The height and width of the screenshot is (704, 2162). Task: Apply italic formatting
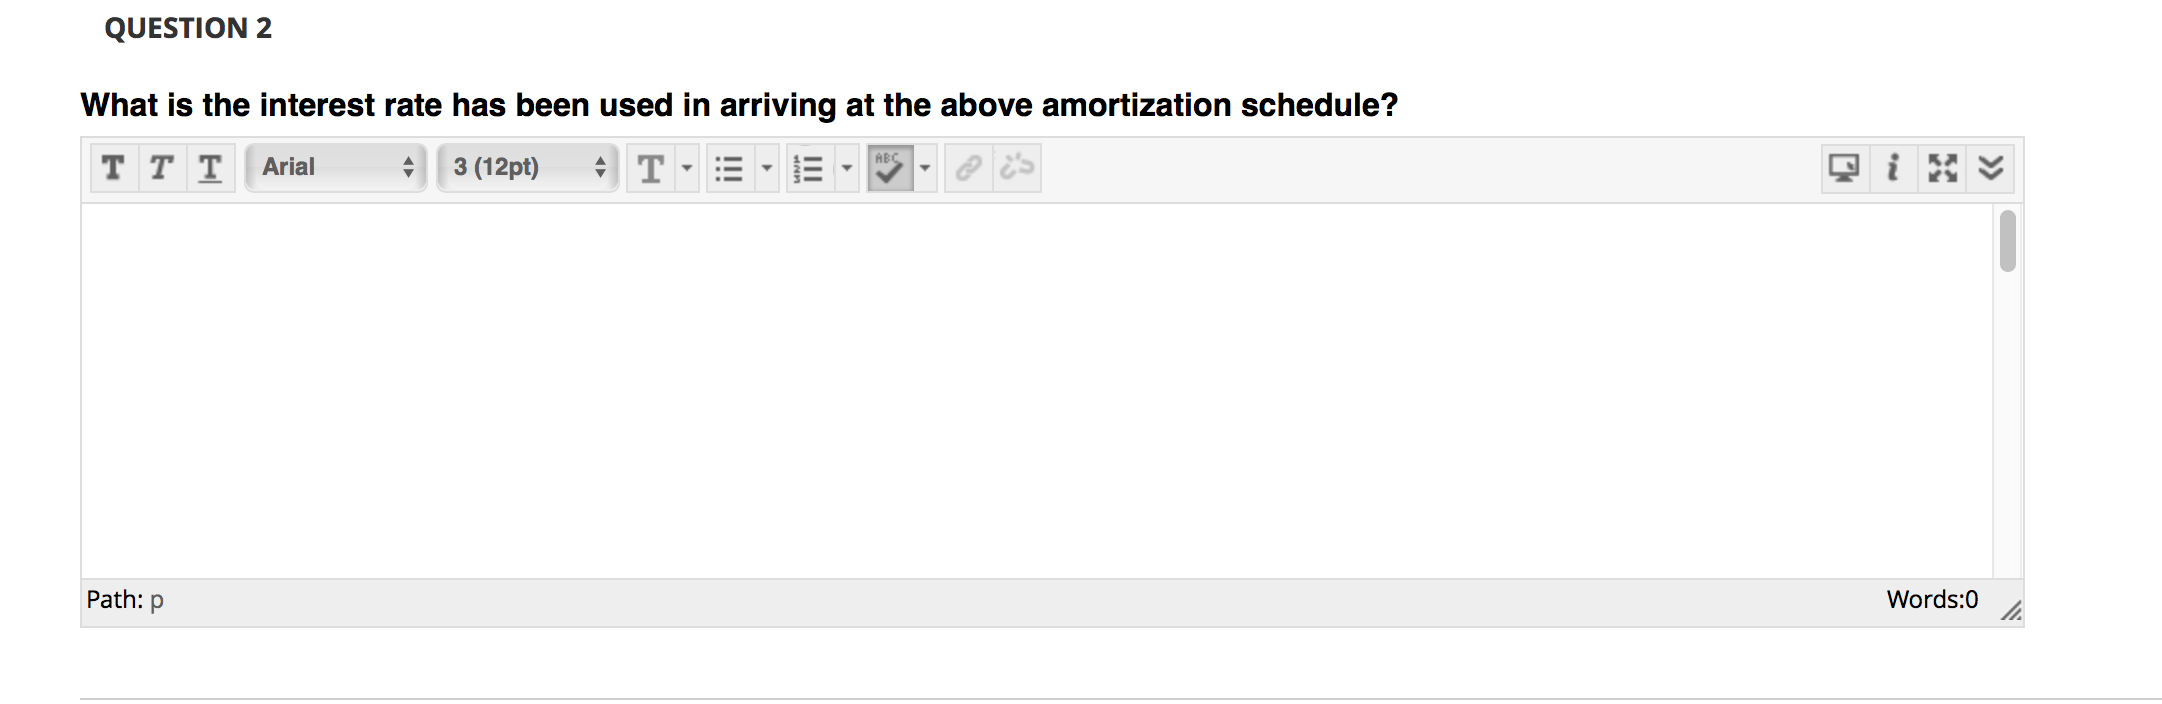160,168
